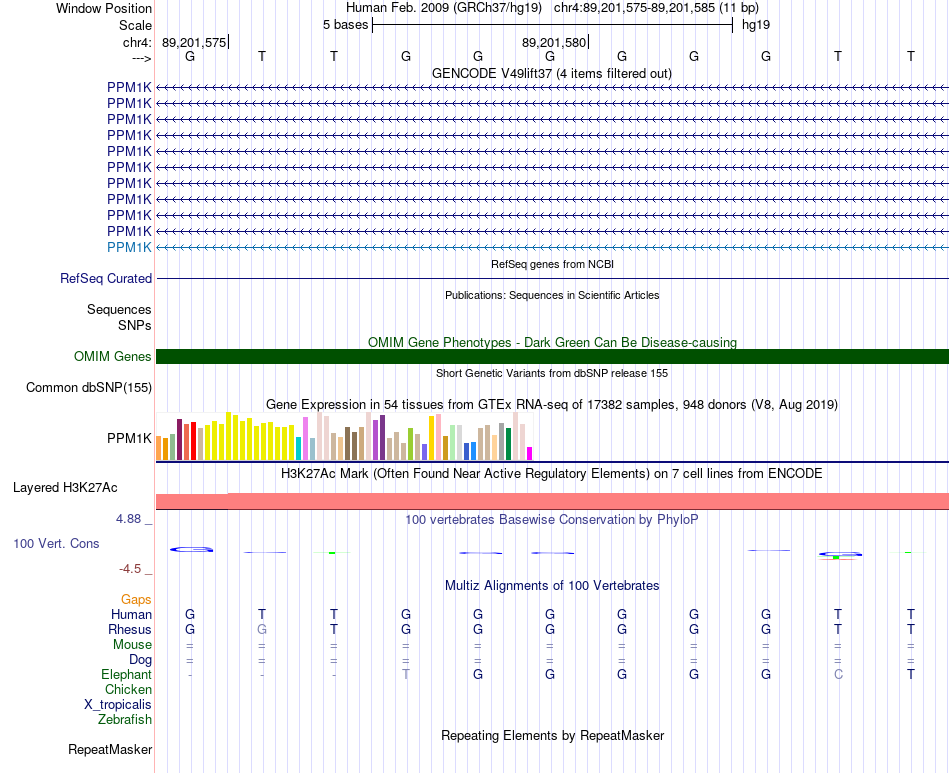
Task: Click the Common dbSNP(155) track label
Action: tap(89, 388)
